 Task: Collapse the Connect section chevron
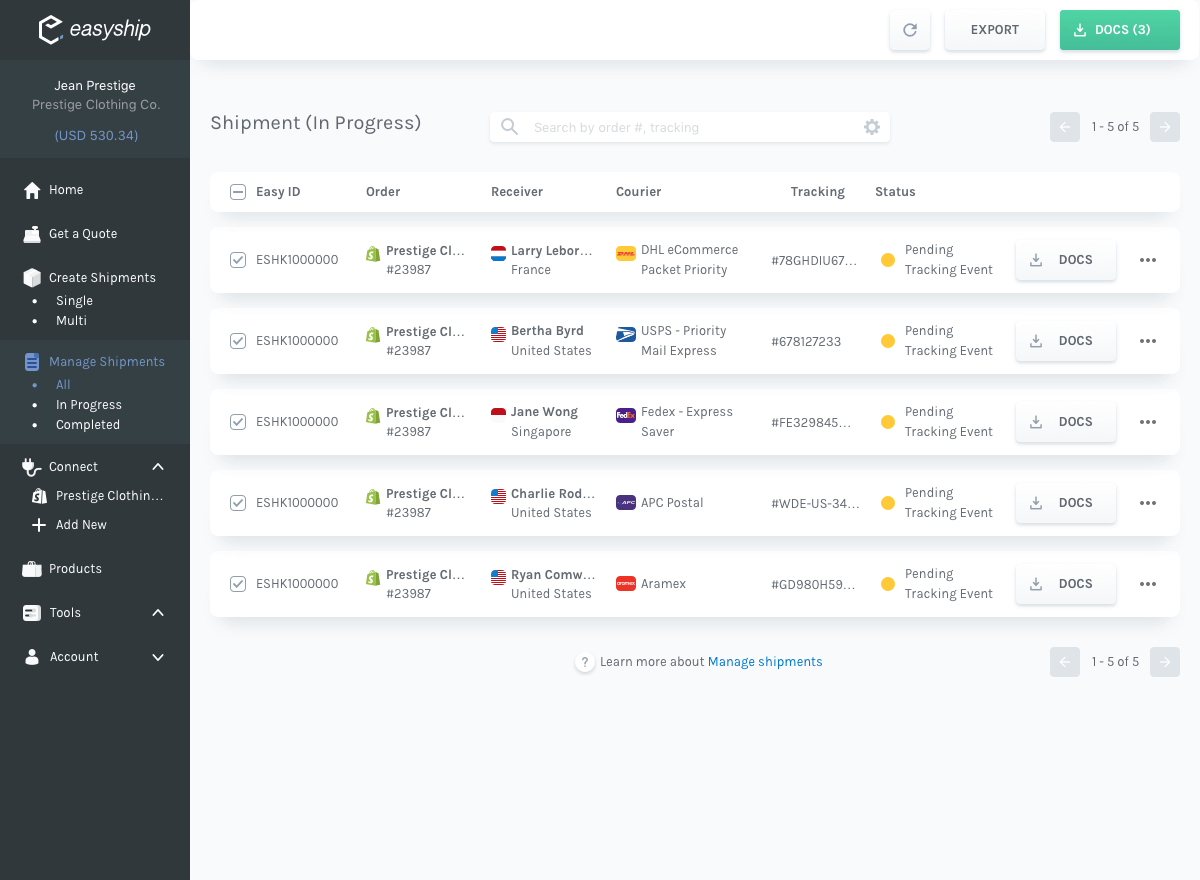coord(158,467)
